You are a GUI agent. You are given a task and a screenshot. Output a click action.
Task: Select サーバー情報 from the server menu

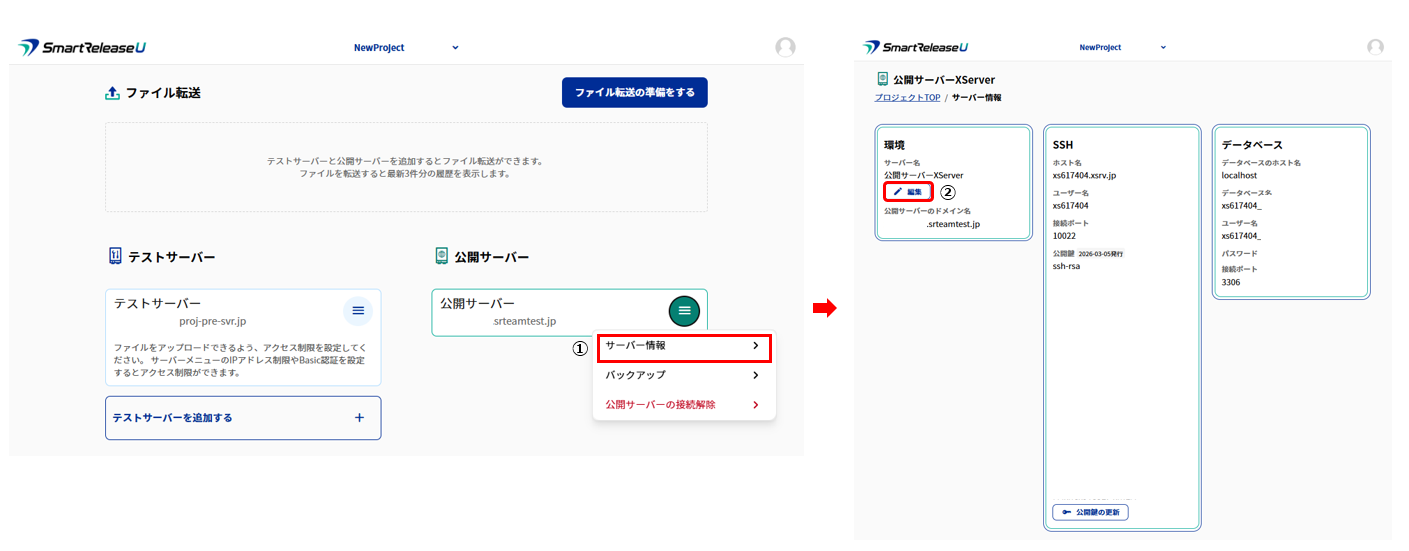684,346
